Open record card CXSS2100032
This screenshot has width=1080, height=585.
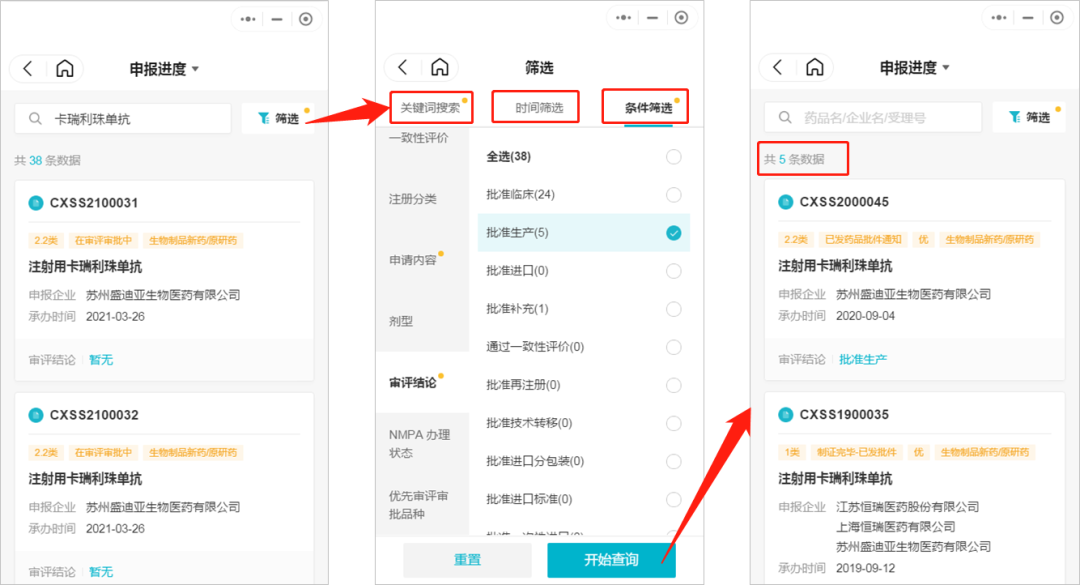tap(164, 489)
